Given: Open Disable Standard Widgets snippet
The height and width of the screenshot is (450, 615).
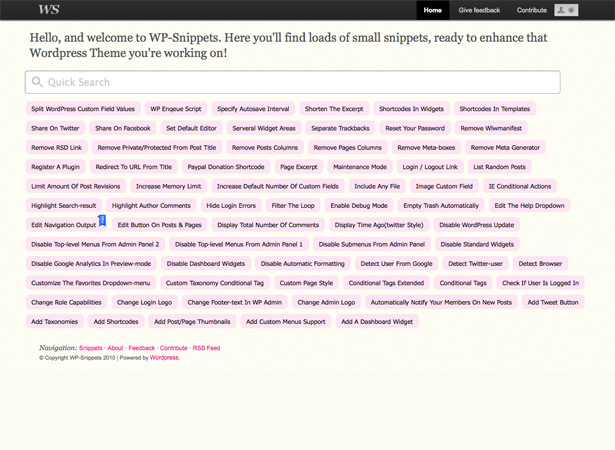Looking at the screenshot, I should [x=477, y=244].
